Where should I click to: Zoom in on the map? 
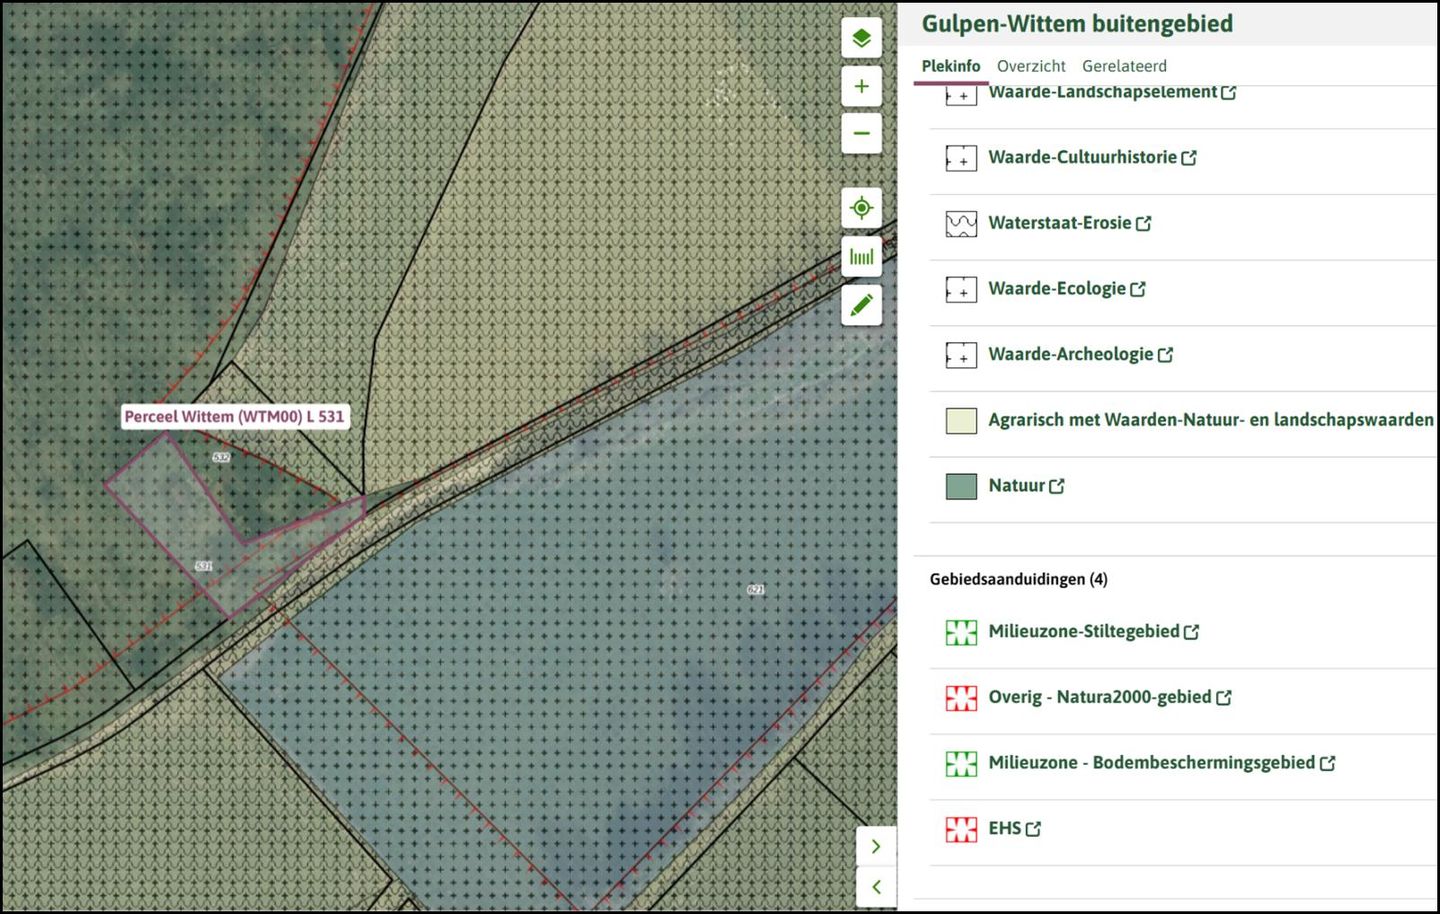861,86
